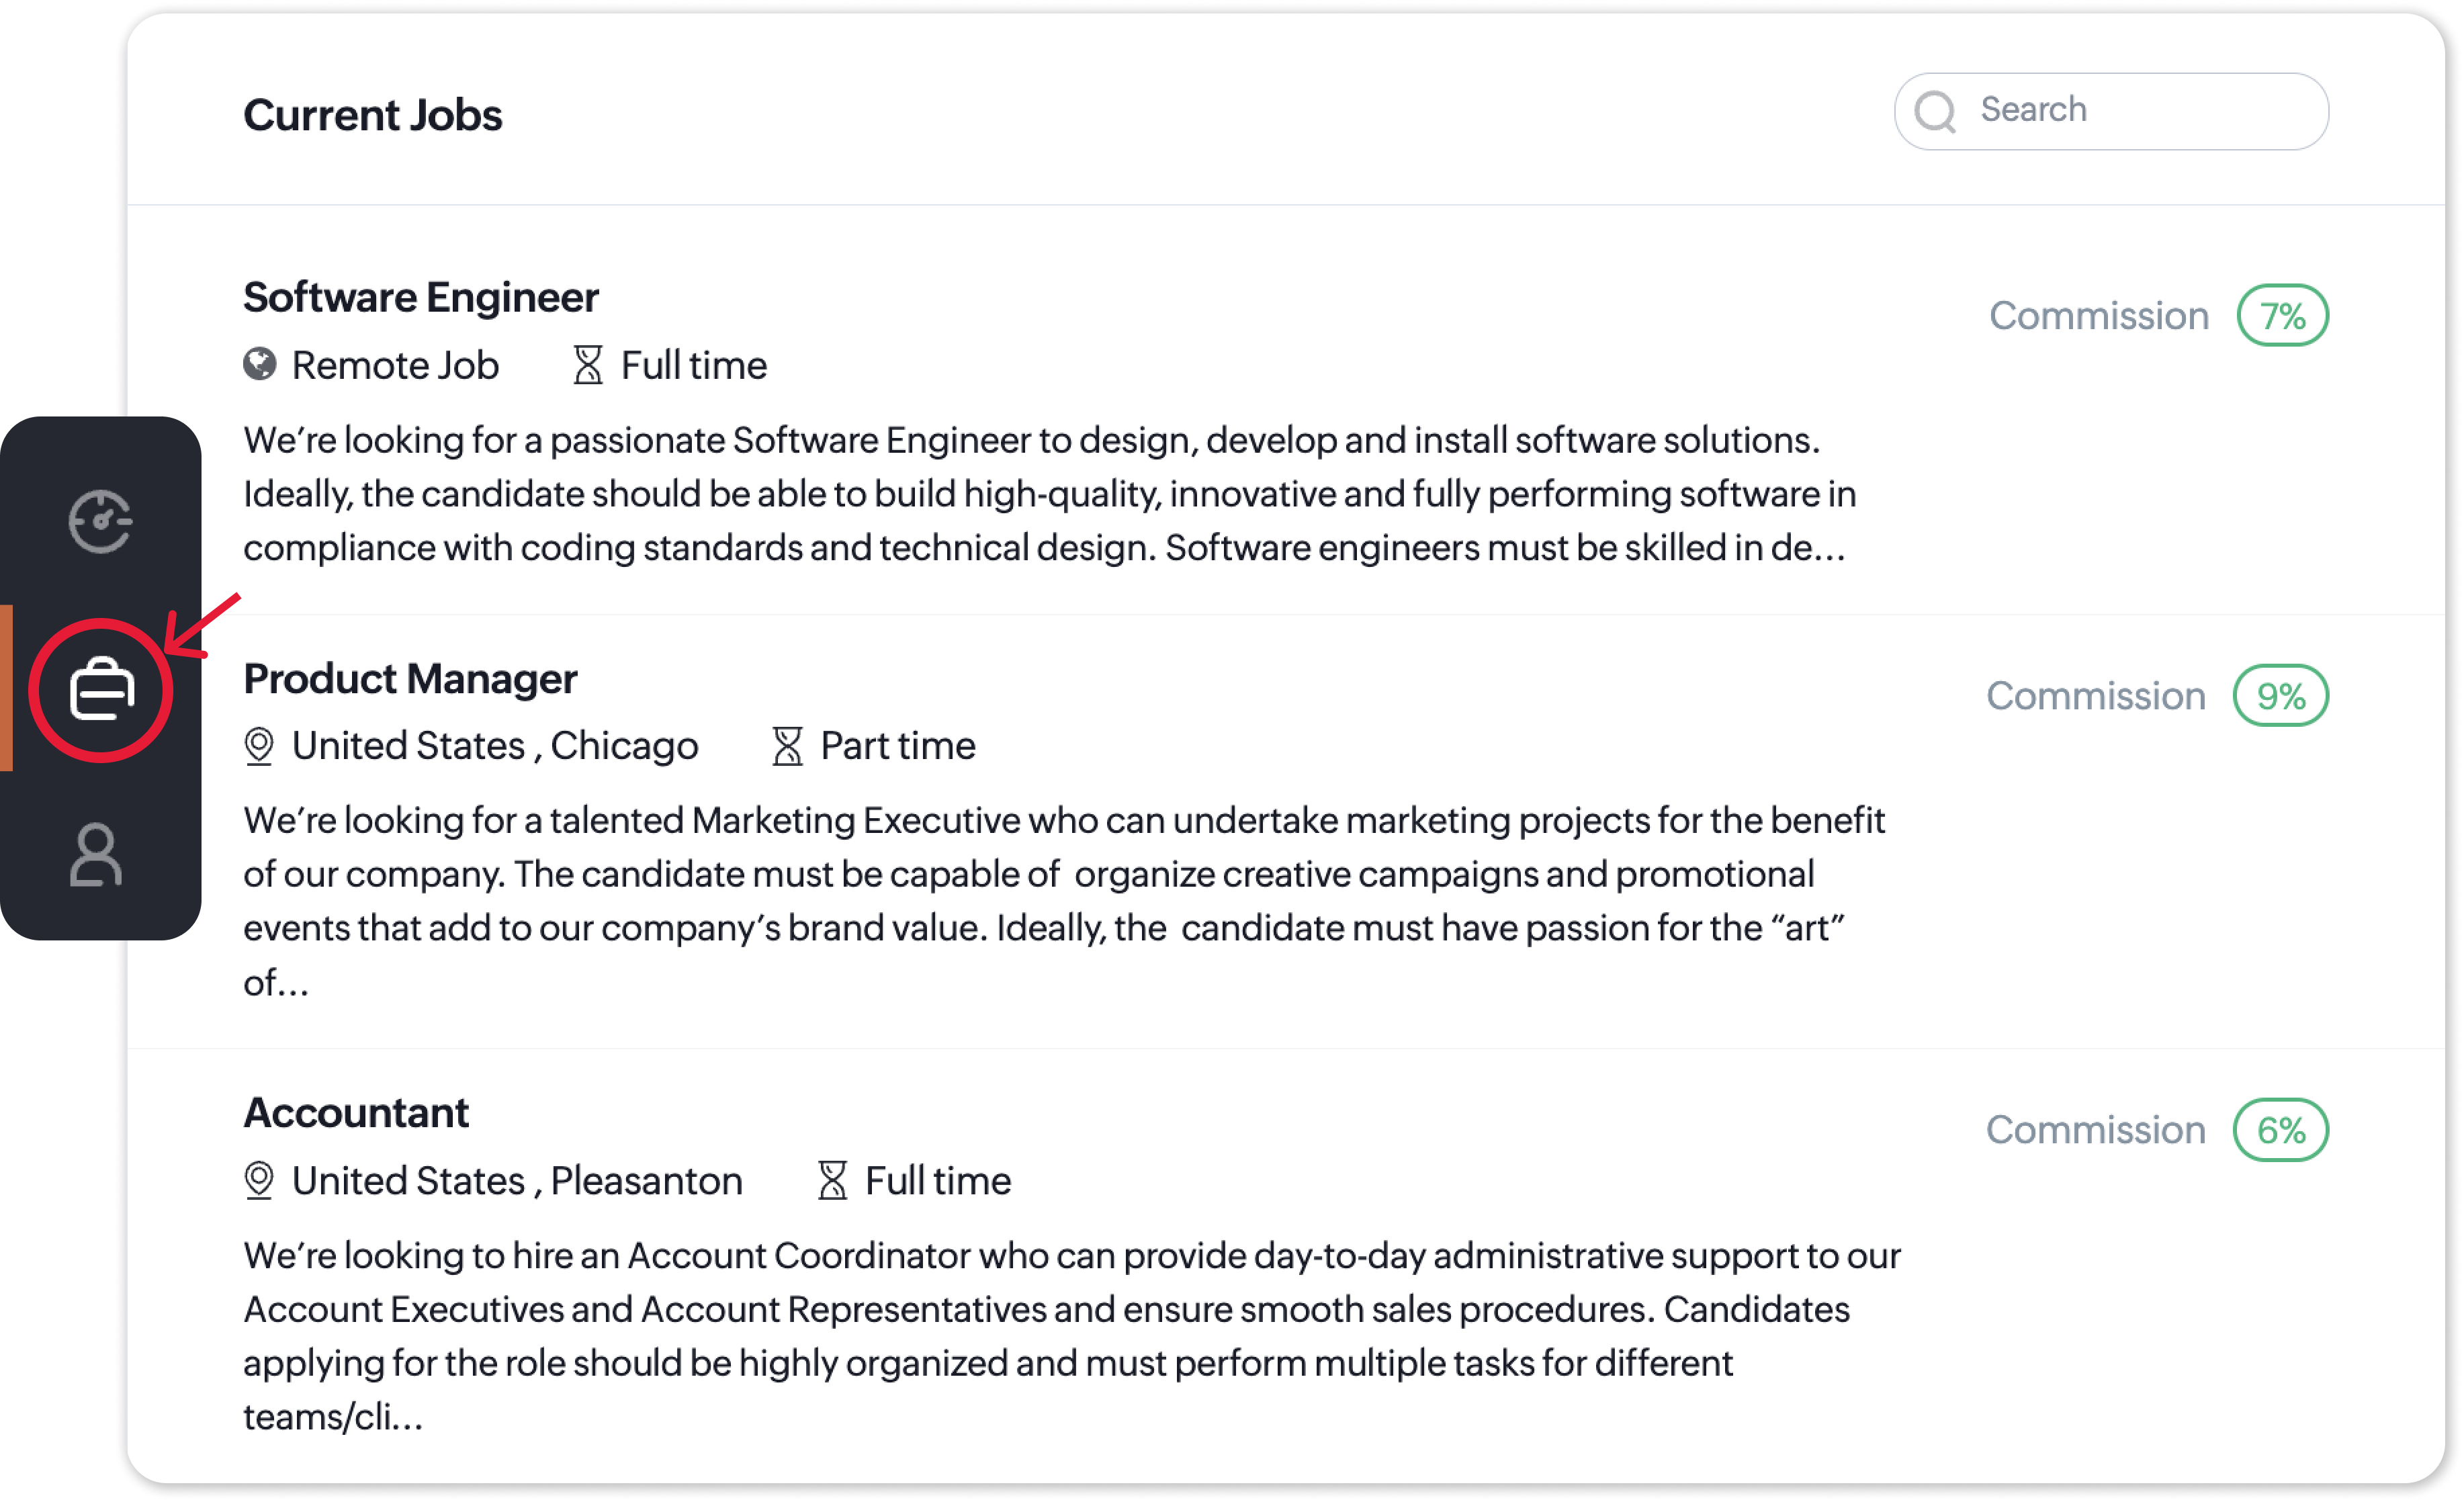Image resolution: width=2464 pixels, height=1502 pixels.
Task: Click the hourglass icon beside Part time
Action: pos(788,746)
